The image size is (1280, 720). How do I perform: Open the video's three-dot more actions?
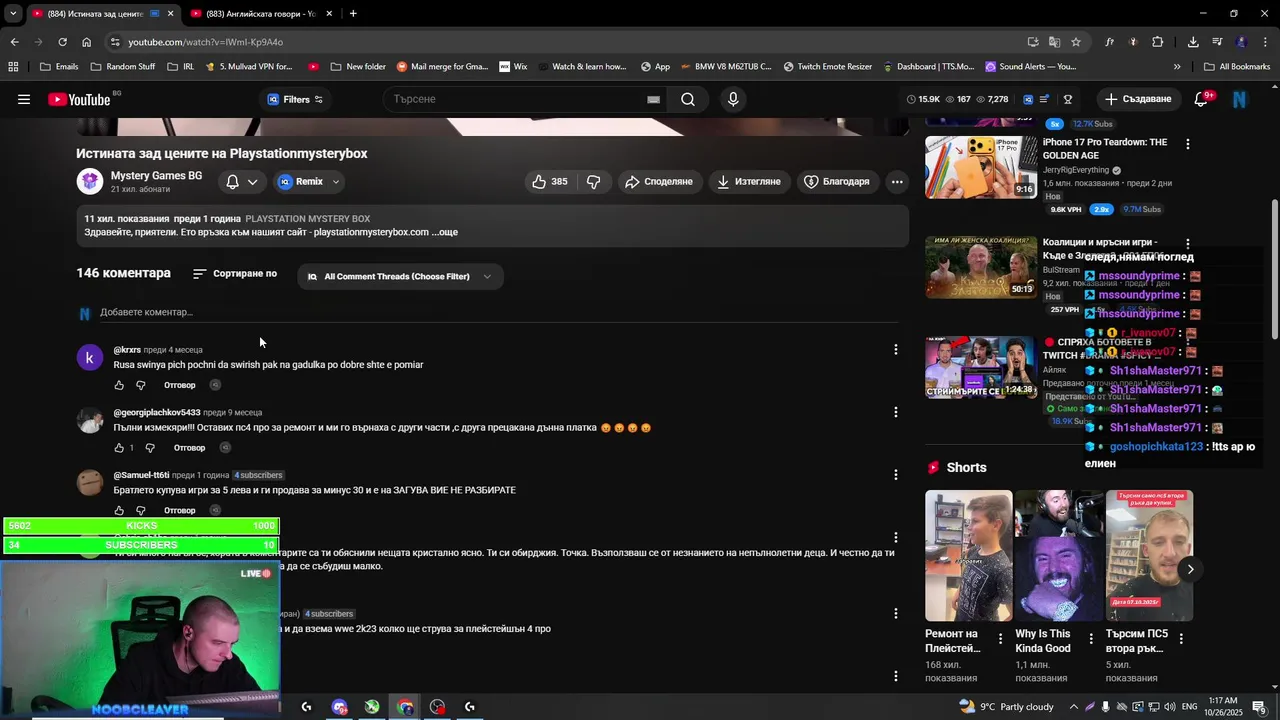pos(897,181)
